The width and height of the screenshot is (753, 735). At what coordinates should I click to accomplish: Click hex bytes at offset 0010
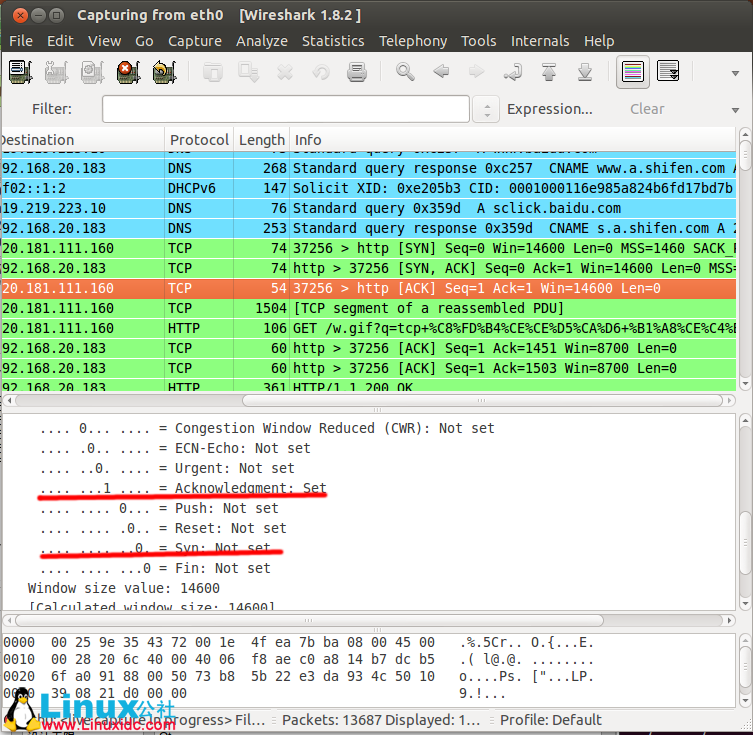(x=243, y=660)
